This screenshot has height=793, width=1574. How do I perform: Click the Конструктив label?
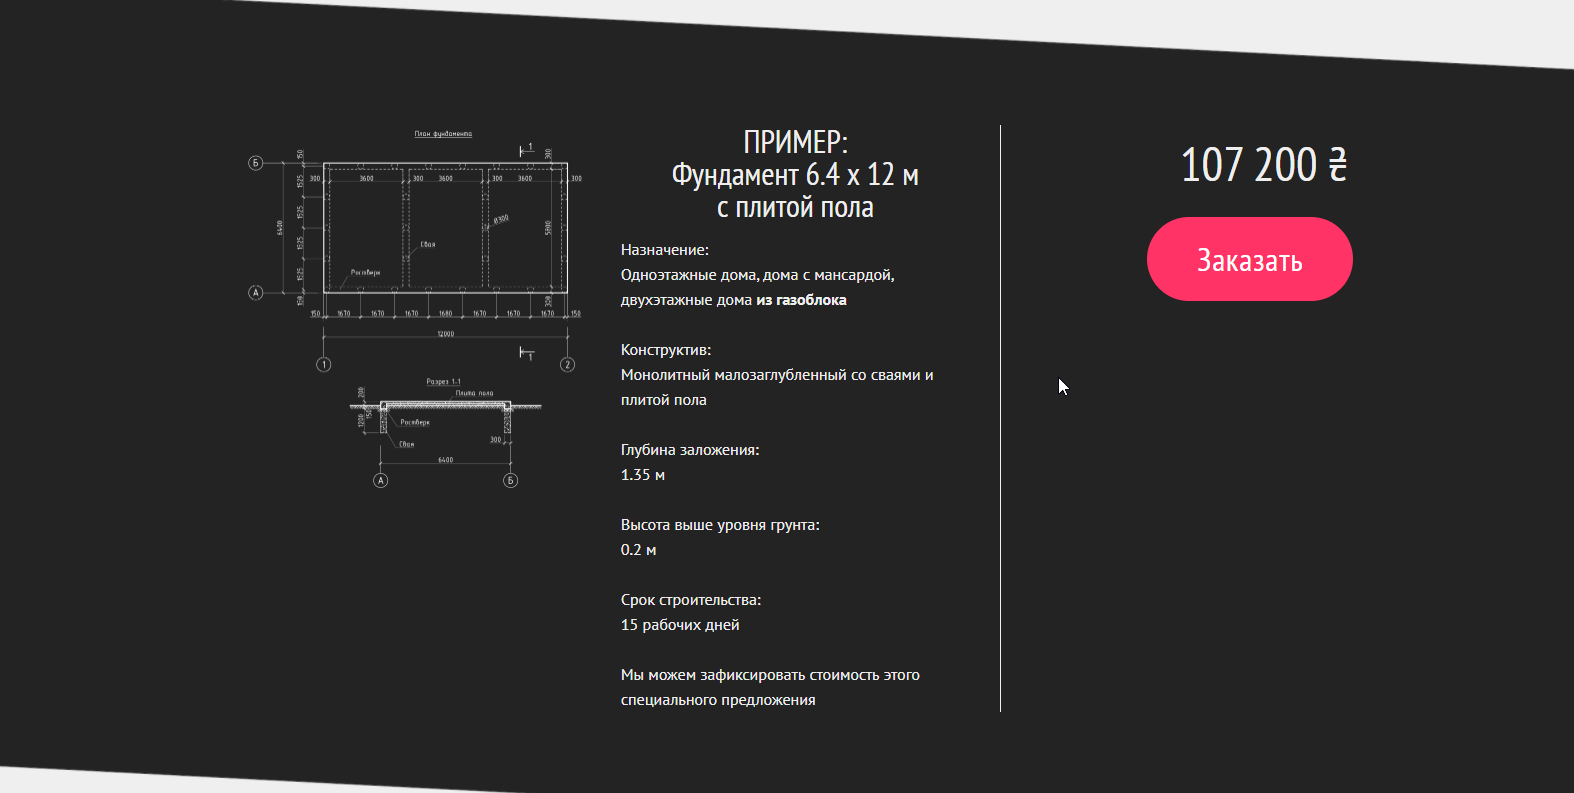click(x=666, y=350)
